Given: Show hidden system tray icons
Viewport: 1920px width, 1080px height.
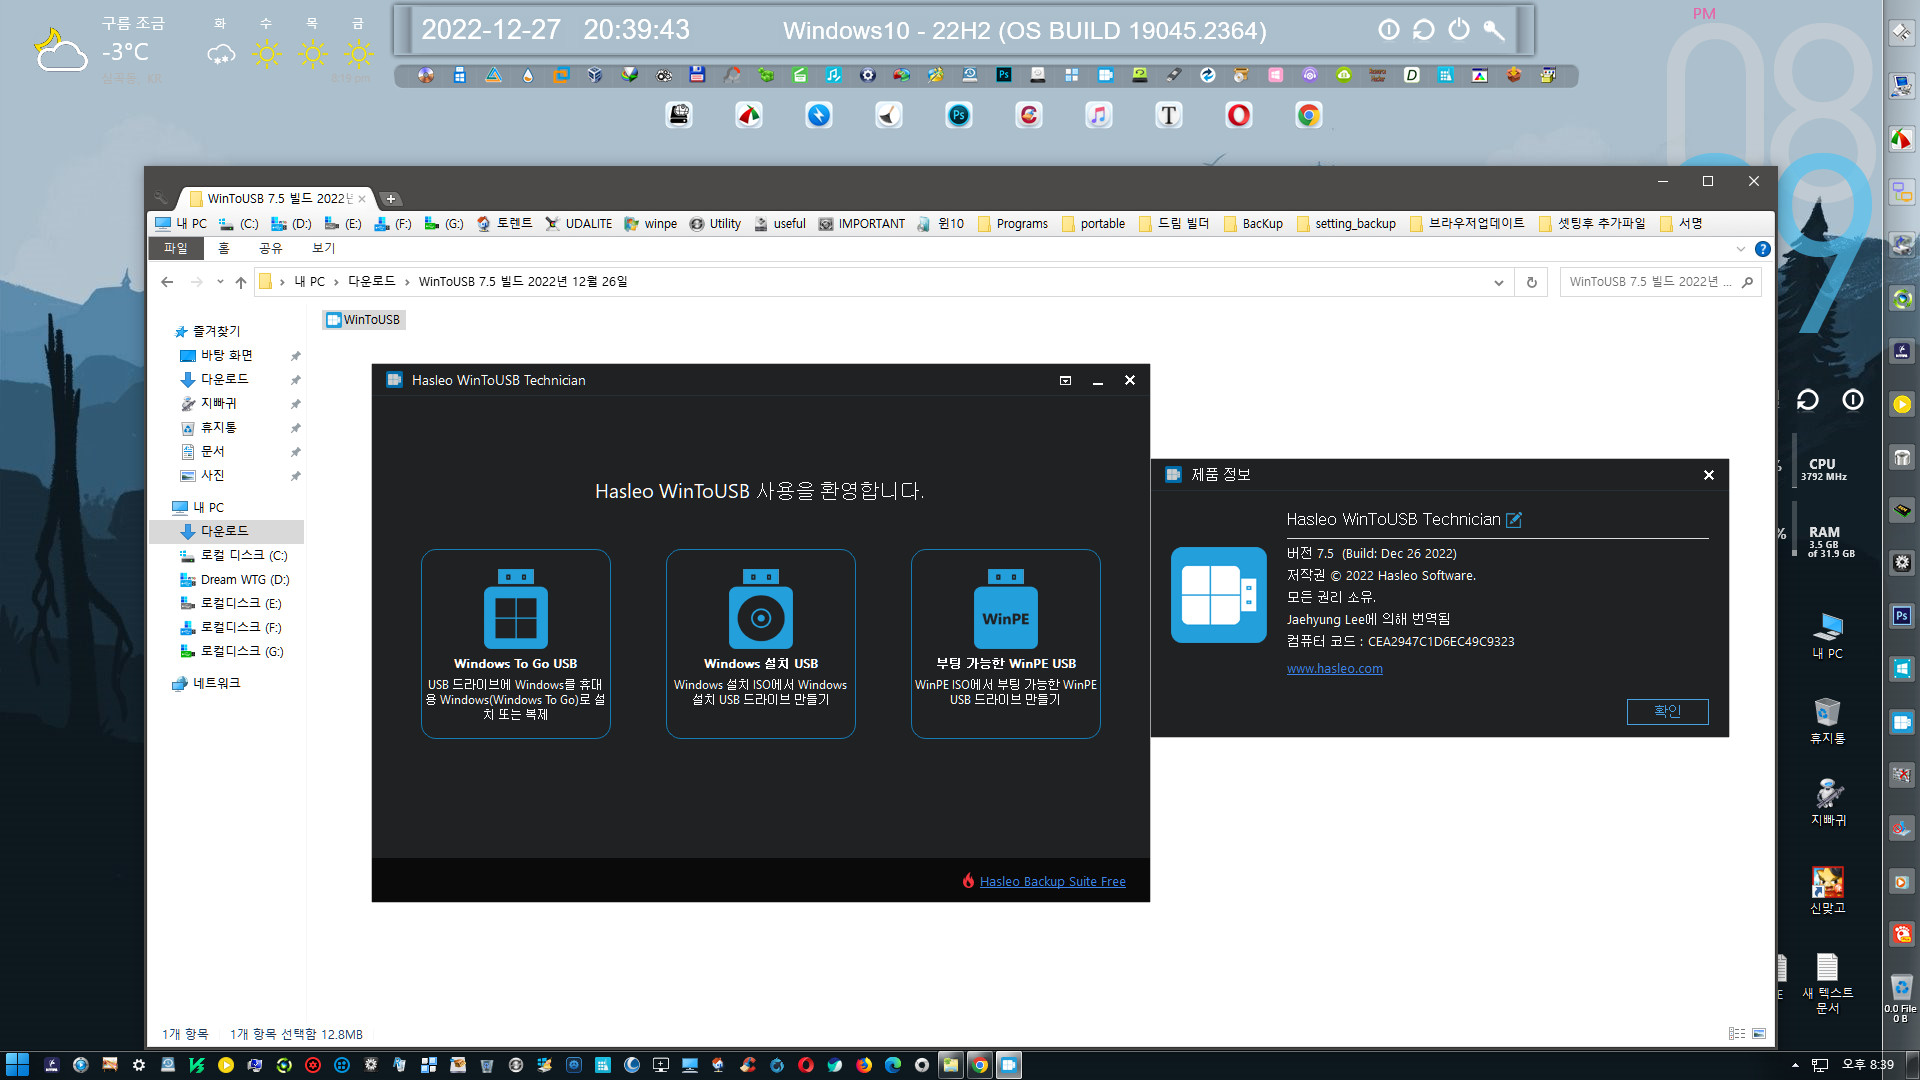Looking at the screenshot, I should point(1795,1065).
